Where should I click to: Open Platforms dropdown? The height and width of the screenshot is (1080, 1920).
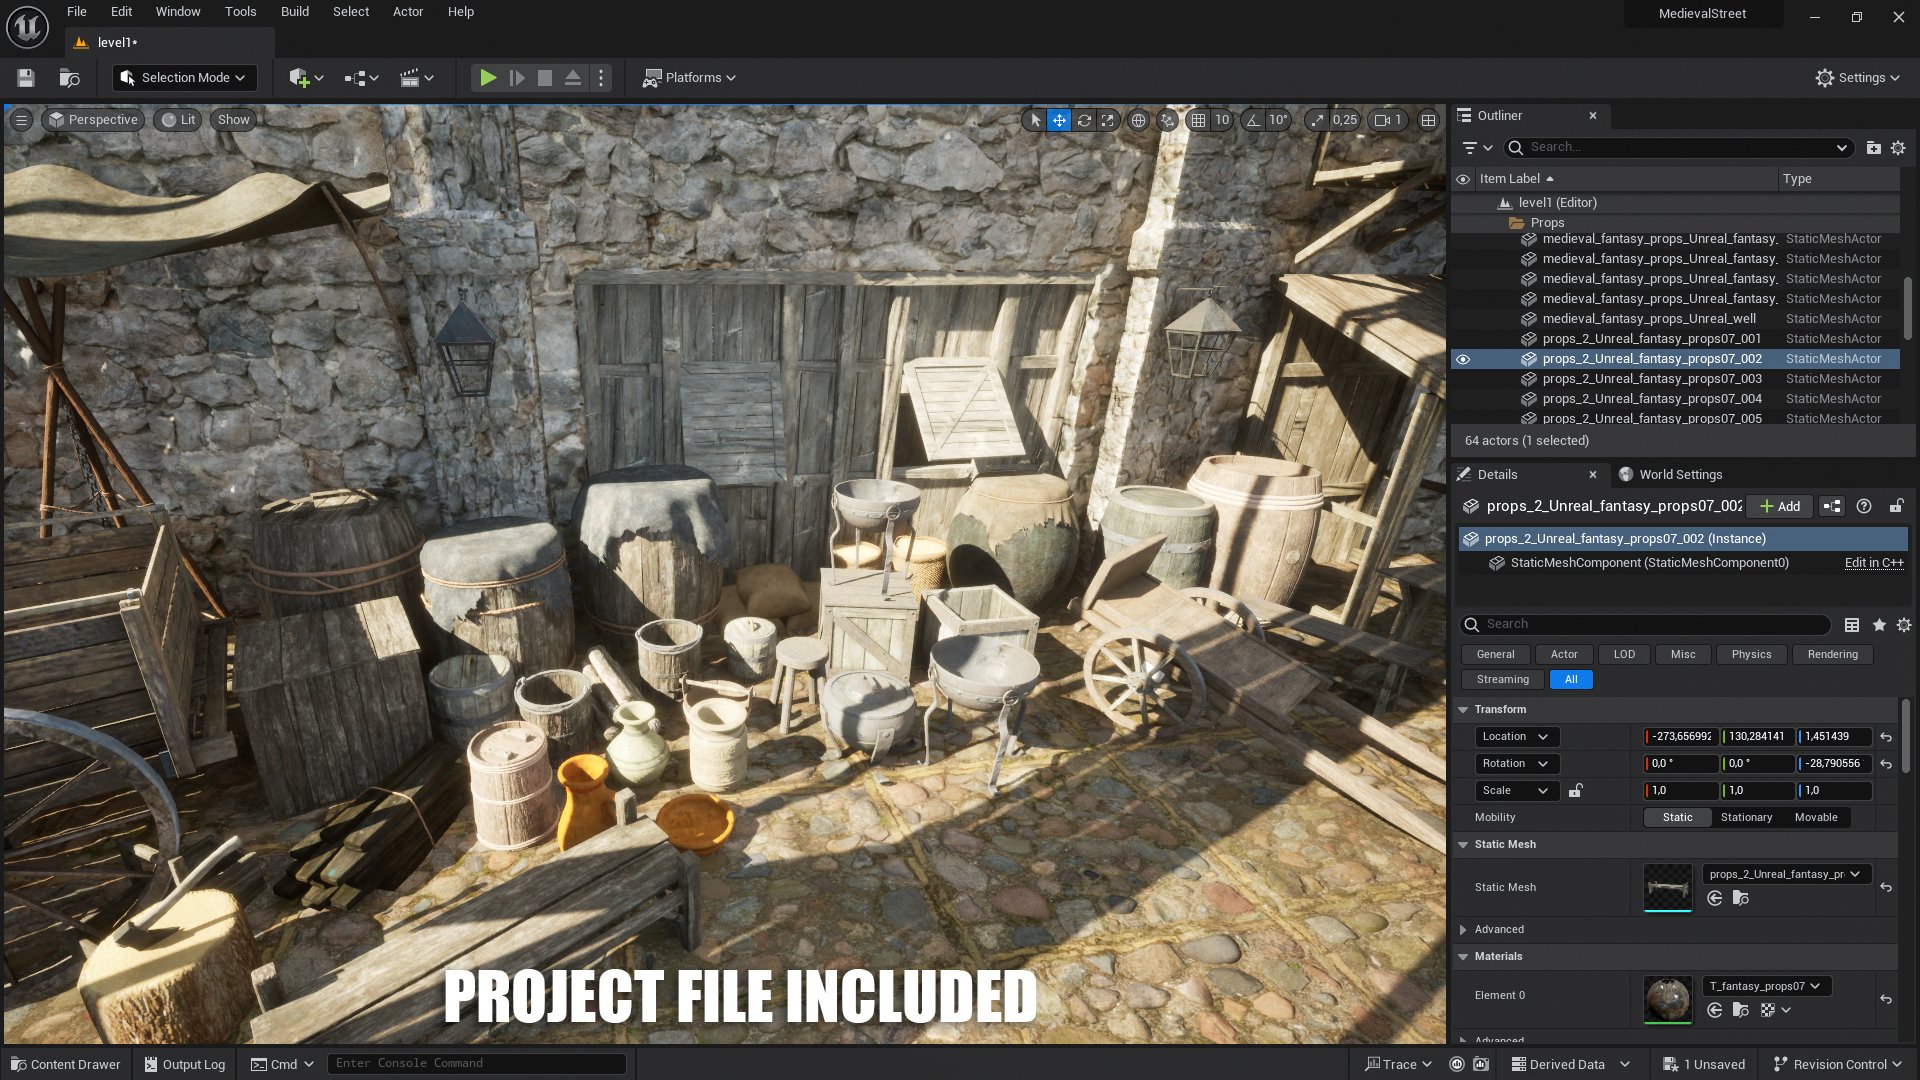click(x=689, y=78)
